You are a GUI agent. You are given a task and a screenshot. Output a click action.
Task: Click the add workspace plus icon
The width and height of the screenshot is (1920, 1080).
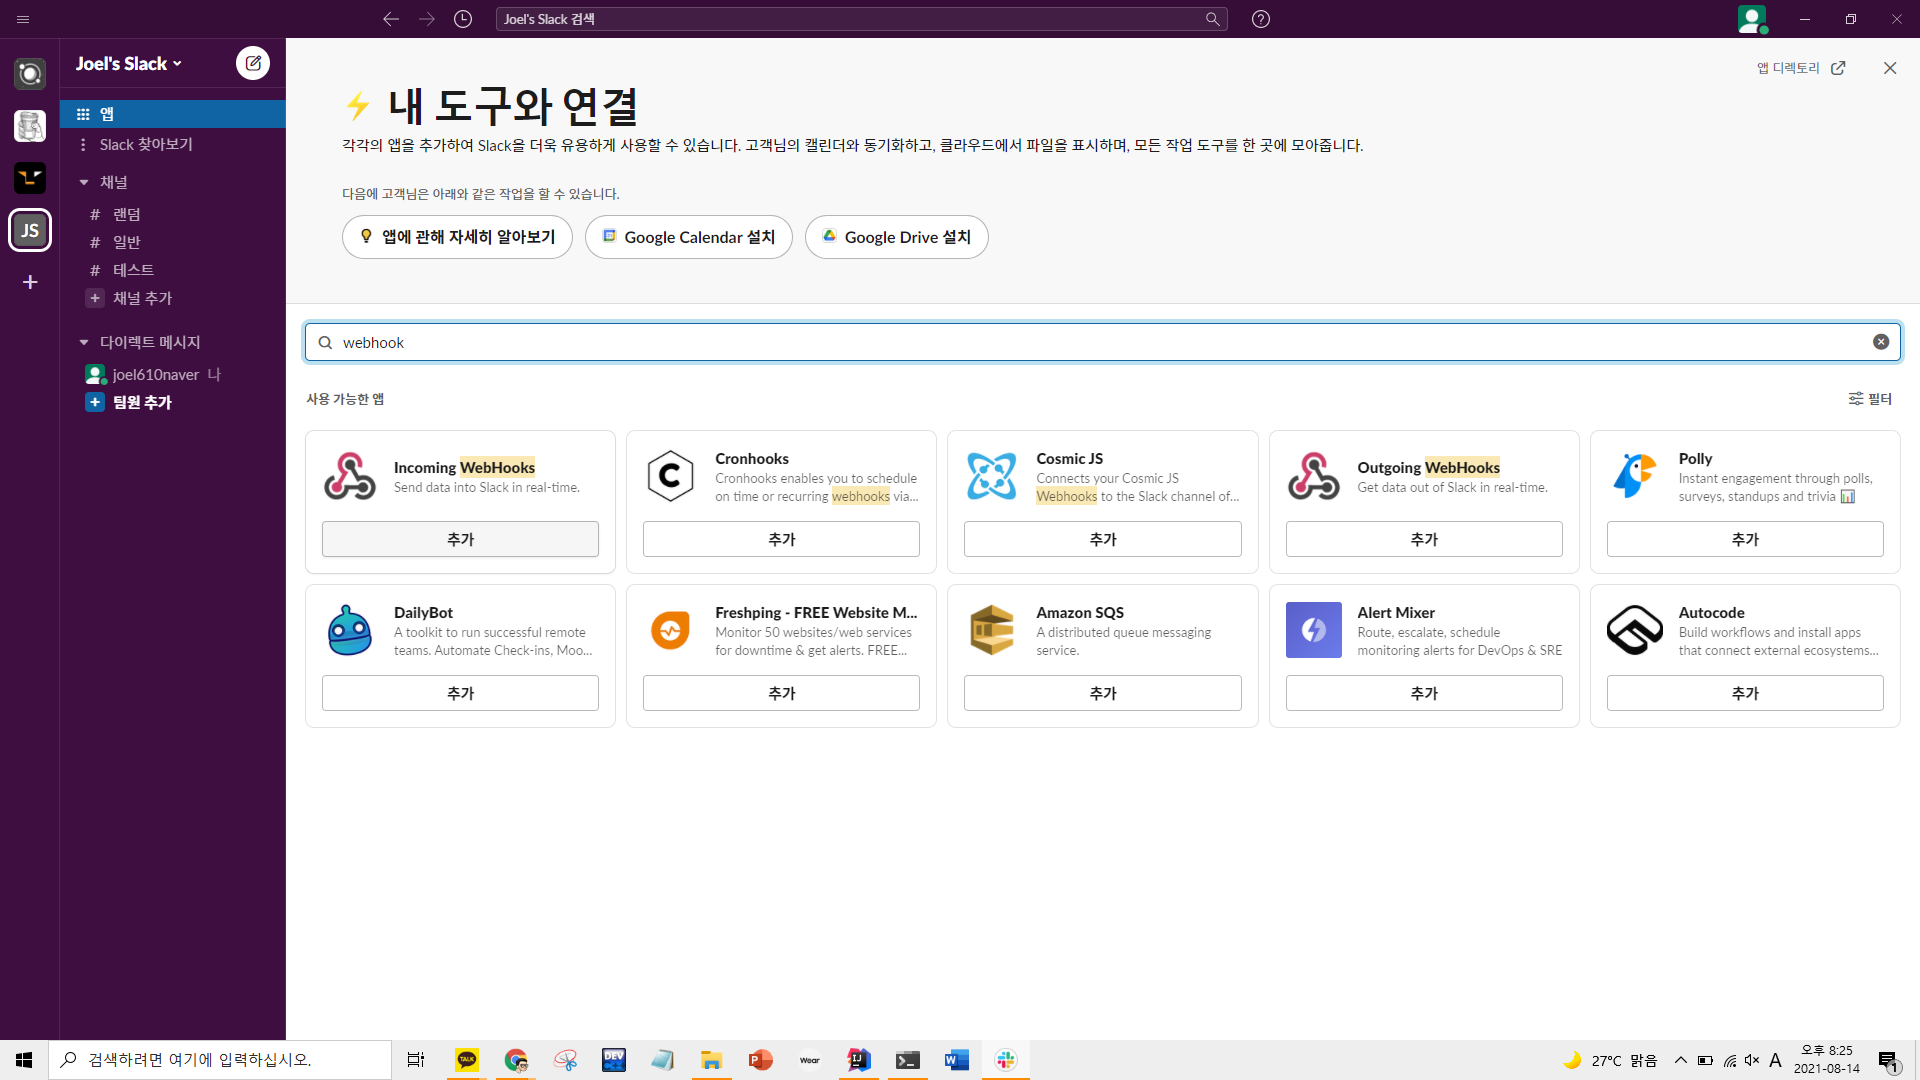coord(30,282)
